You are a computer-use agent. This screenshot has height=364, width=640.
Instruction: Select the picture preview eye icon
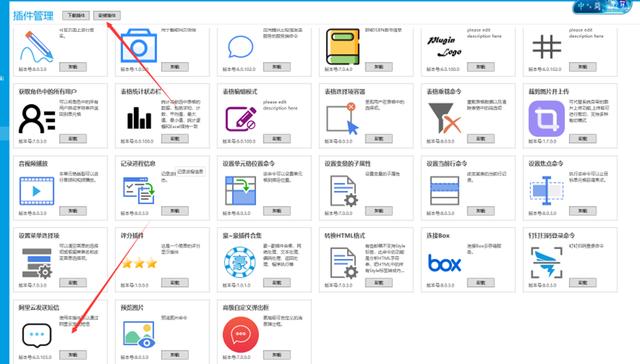[x=139, y=335]
